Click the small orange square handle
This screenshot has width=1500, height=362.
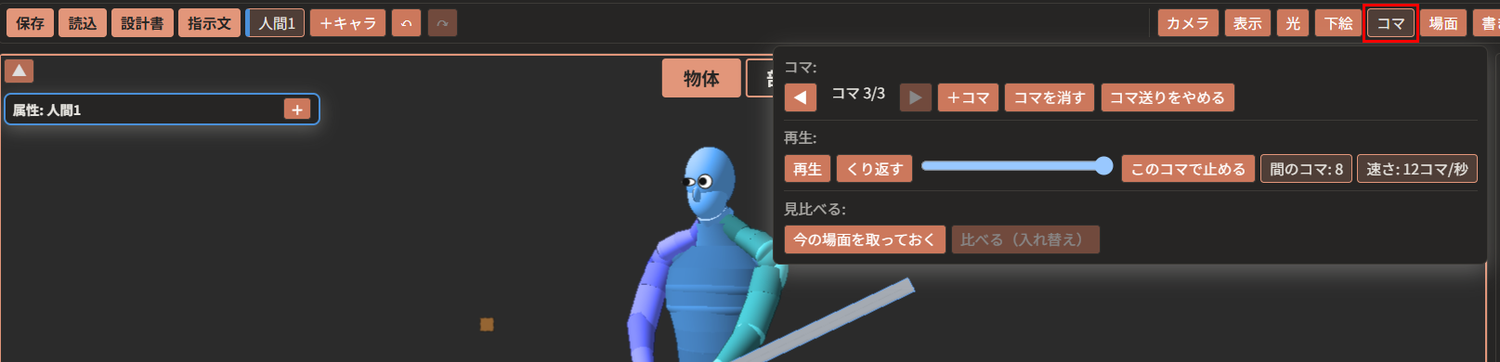487,324
